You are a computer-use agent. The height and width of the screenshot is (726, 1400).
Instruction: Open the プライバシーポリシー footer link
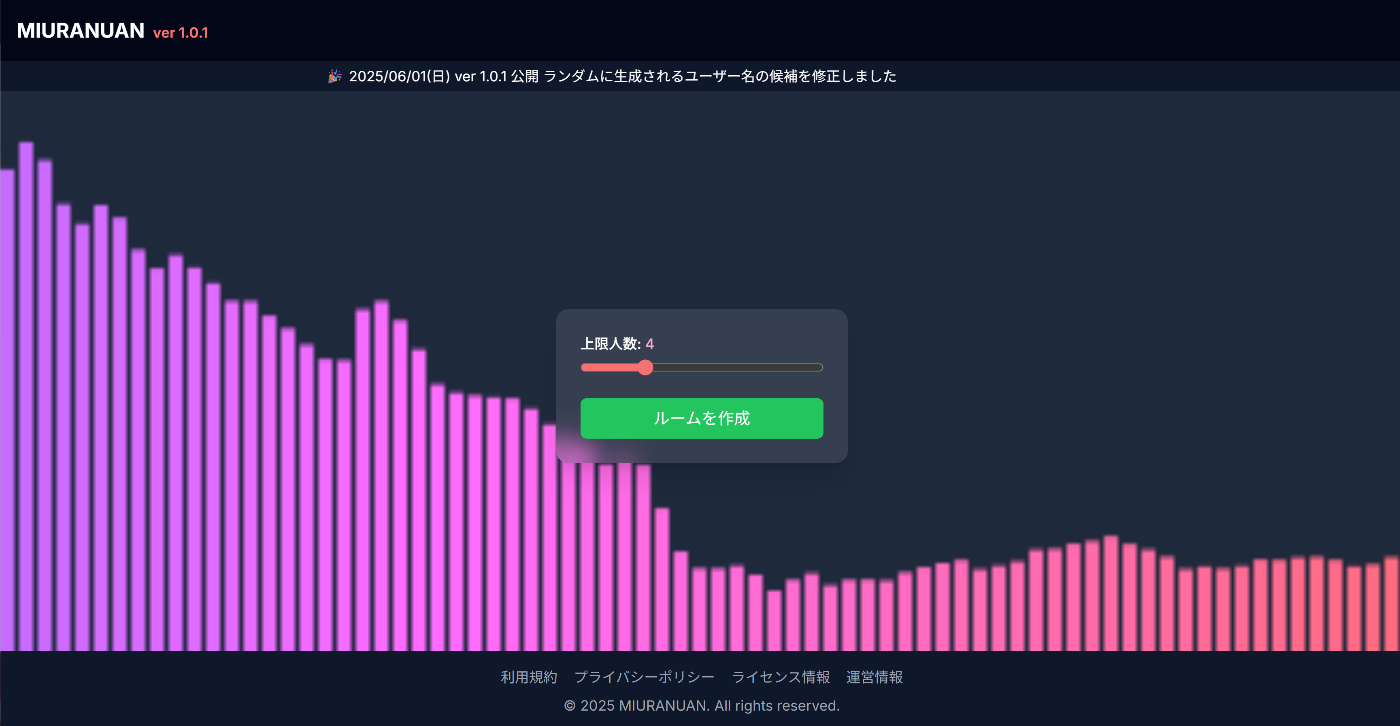tap(644, 677)
